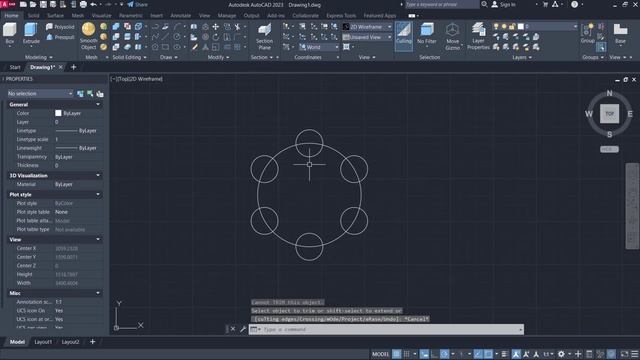
Task: Click Quick Select icon in Properties panel
Action: [x=100, y=94]
